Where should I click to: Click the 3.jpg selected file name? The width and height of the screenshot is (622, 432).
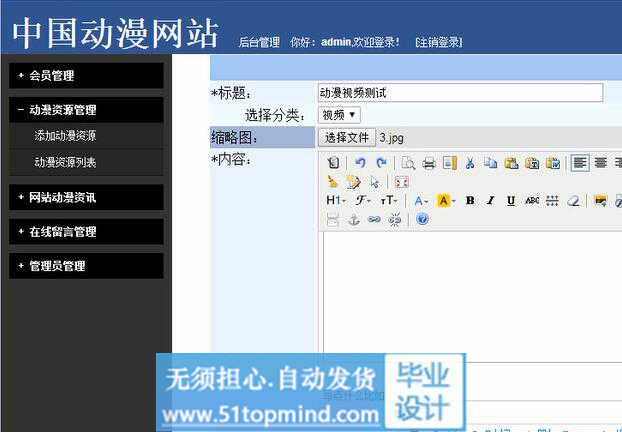(391, 138)
